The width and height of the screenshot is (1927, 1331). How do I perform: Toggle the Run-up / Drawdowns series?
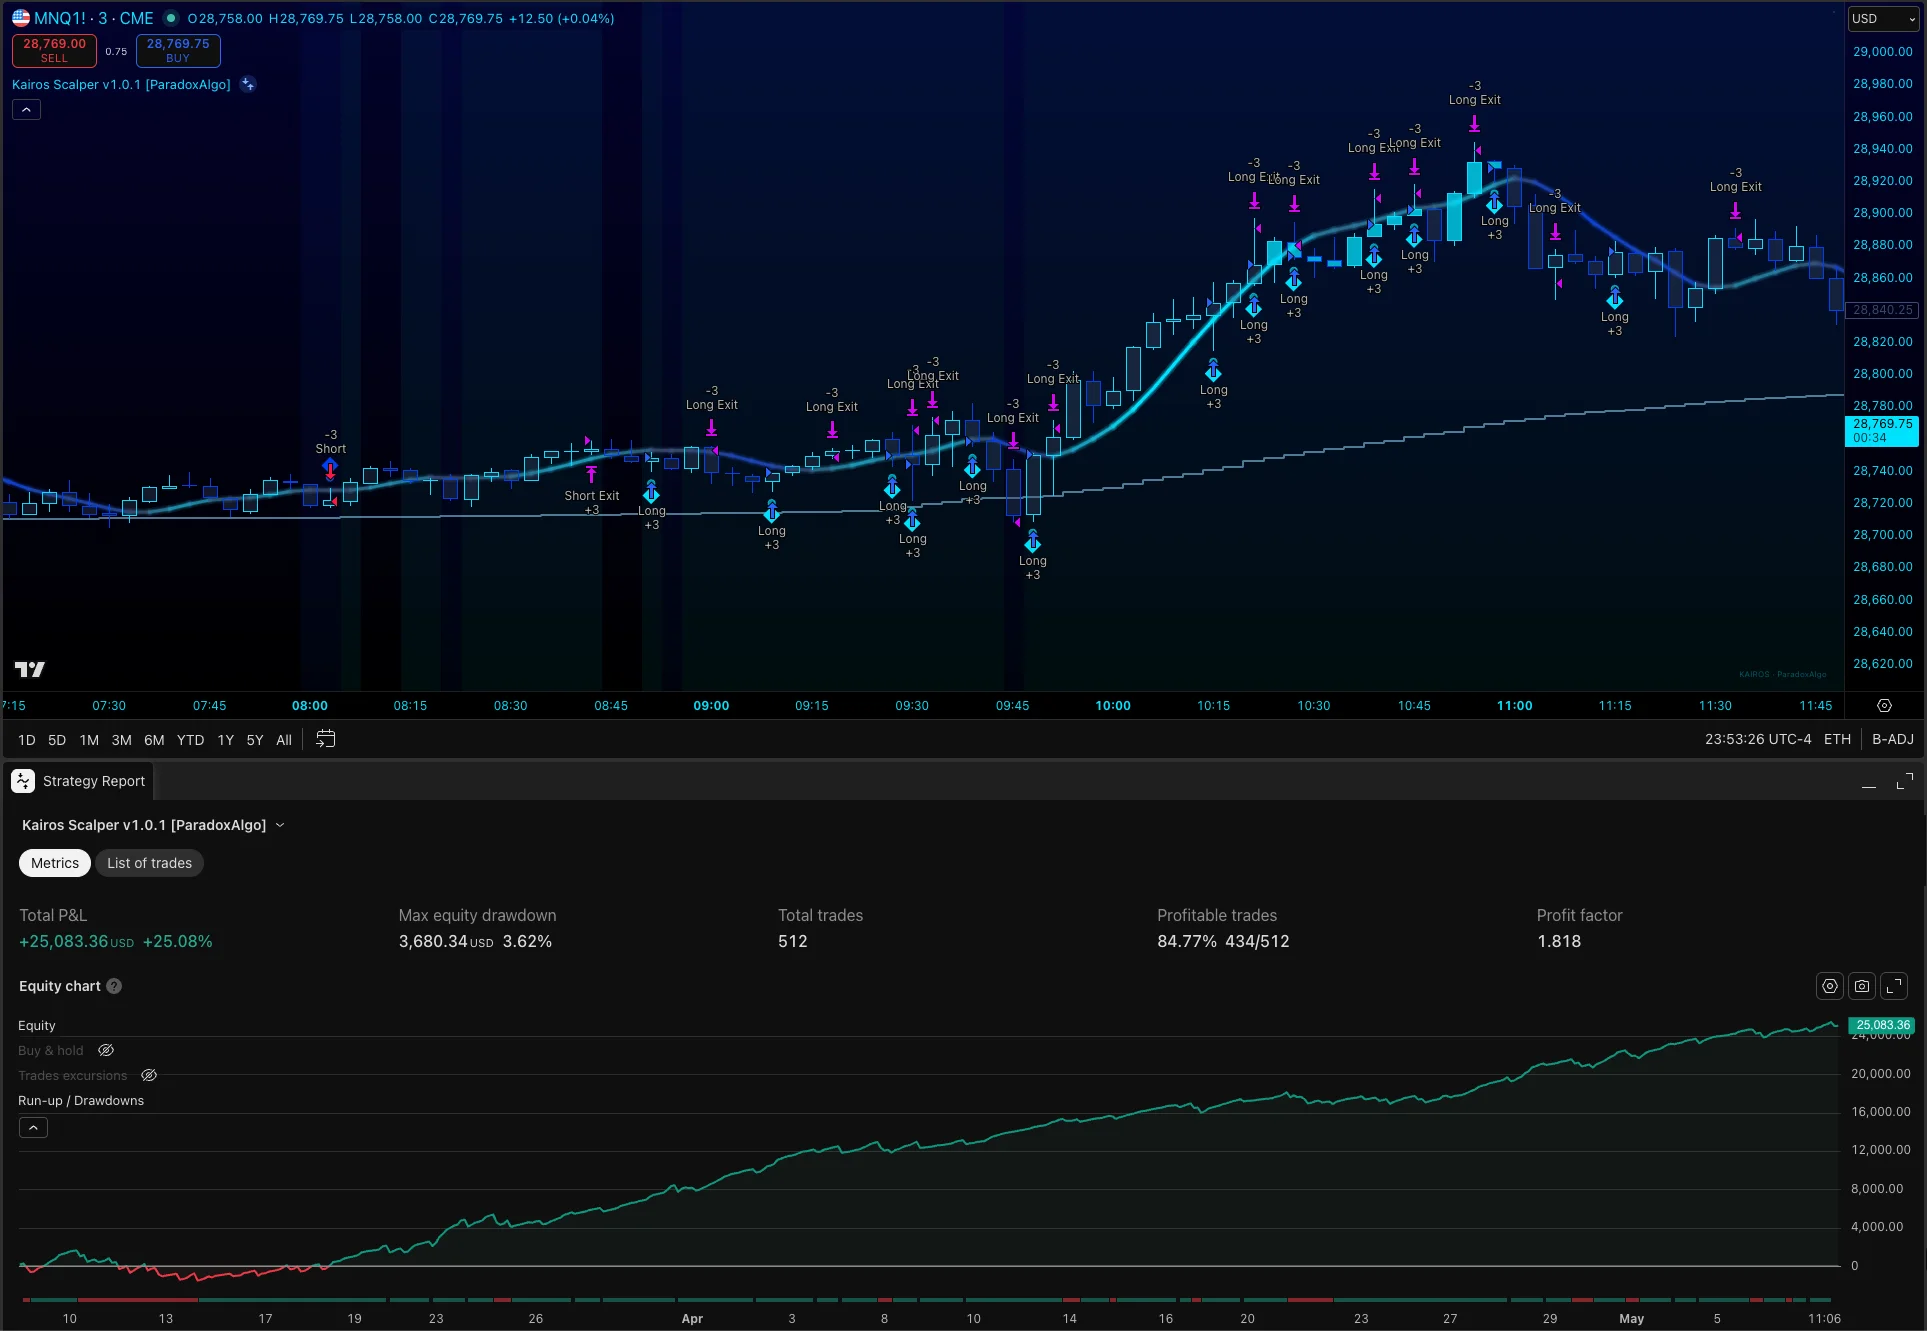click(81, 1101)
